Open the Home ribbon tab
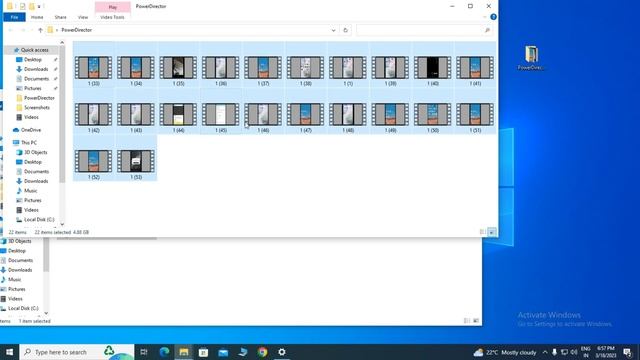Screen dimensions: 640x360 (x=37, y=17)
